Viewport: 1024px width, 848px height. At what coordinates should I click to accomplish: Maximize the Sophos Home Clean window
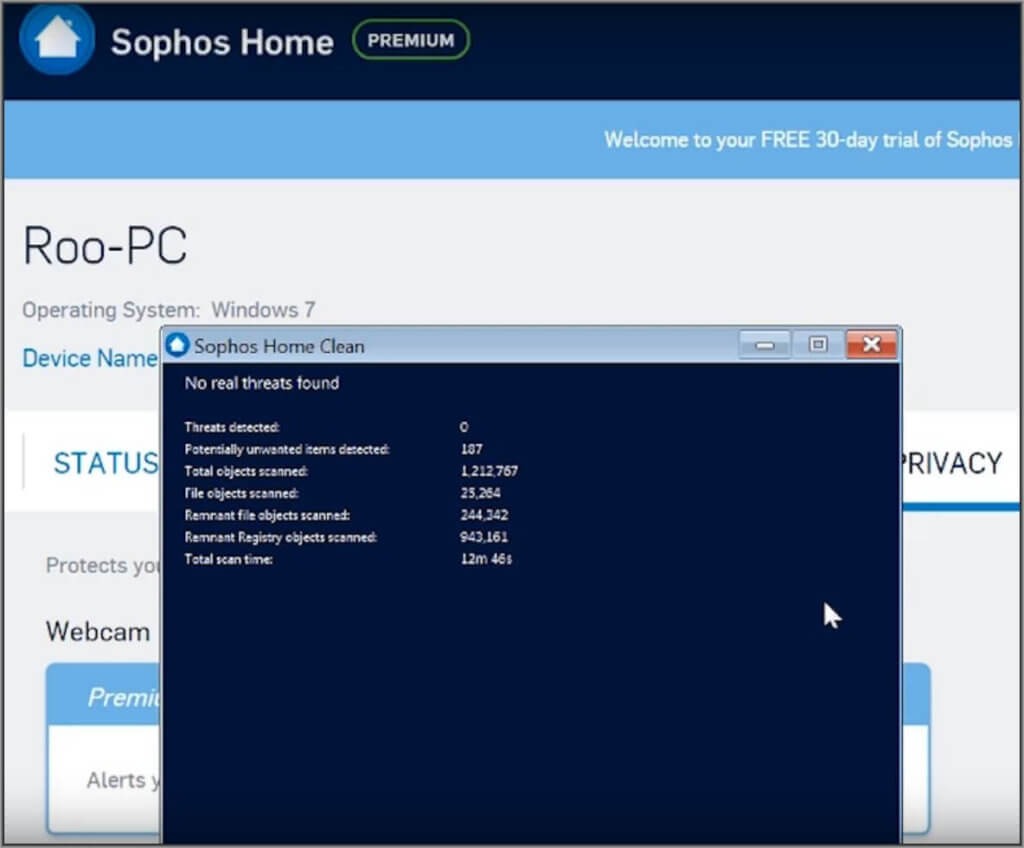point(818,344)
